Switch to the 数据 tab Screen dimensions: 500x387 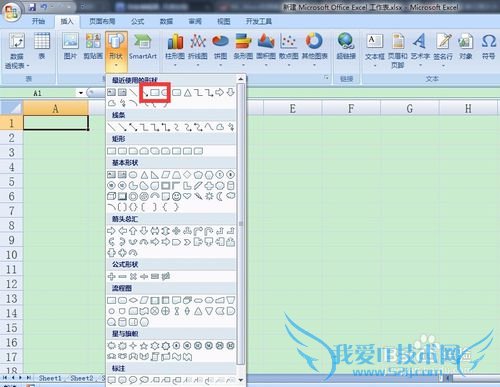pyautogui.click(x=166, y=21)
